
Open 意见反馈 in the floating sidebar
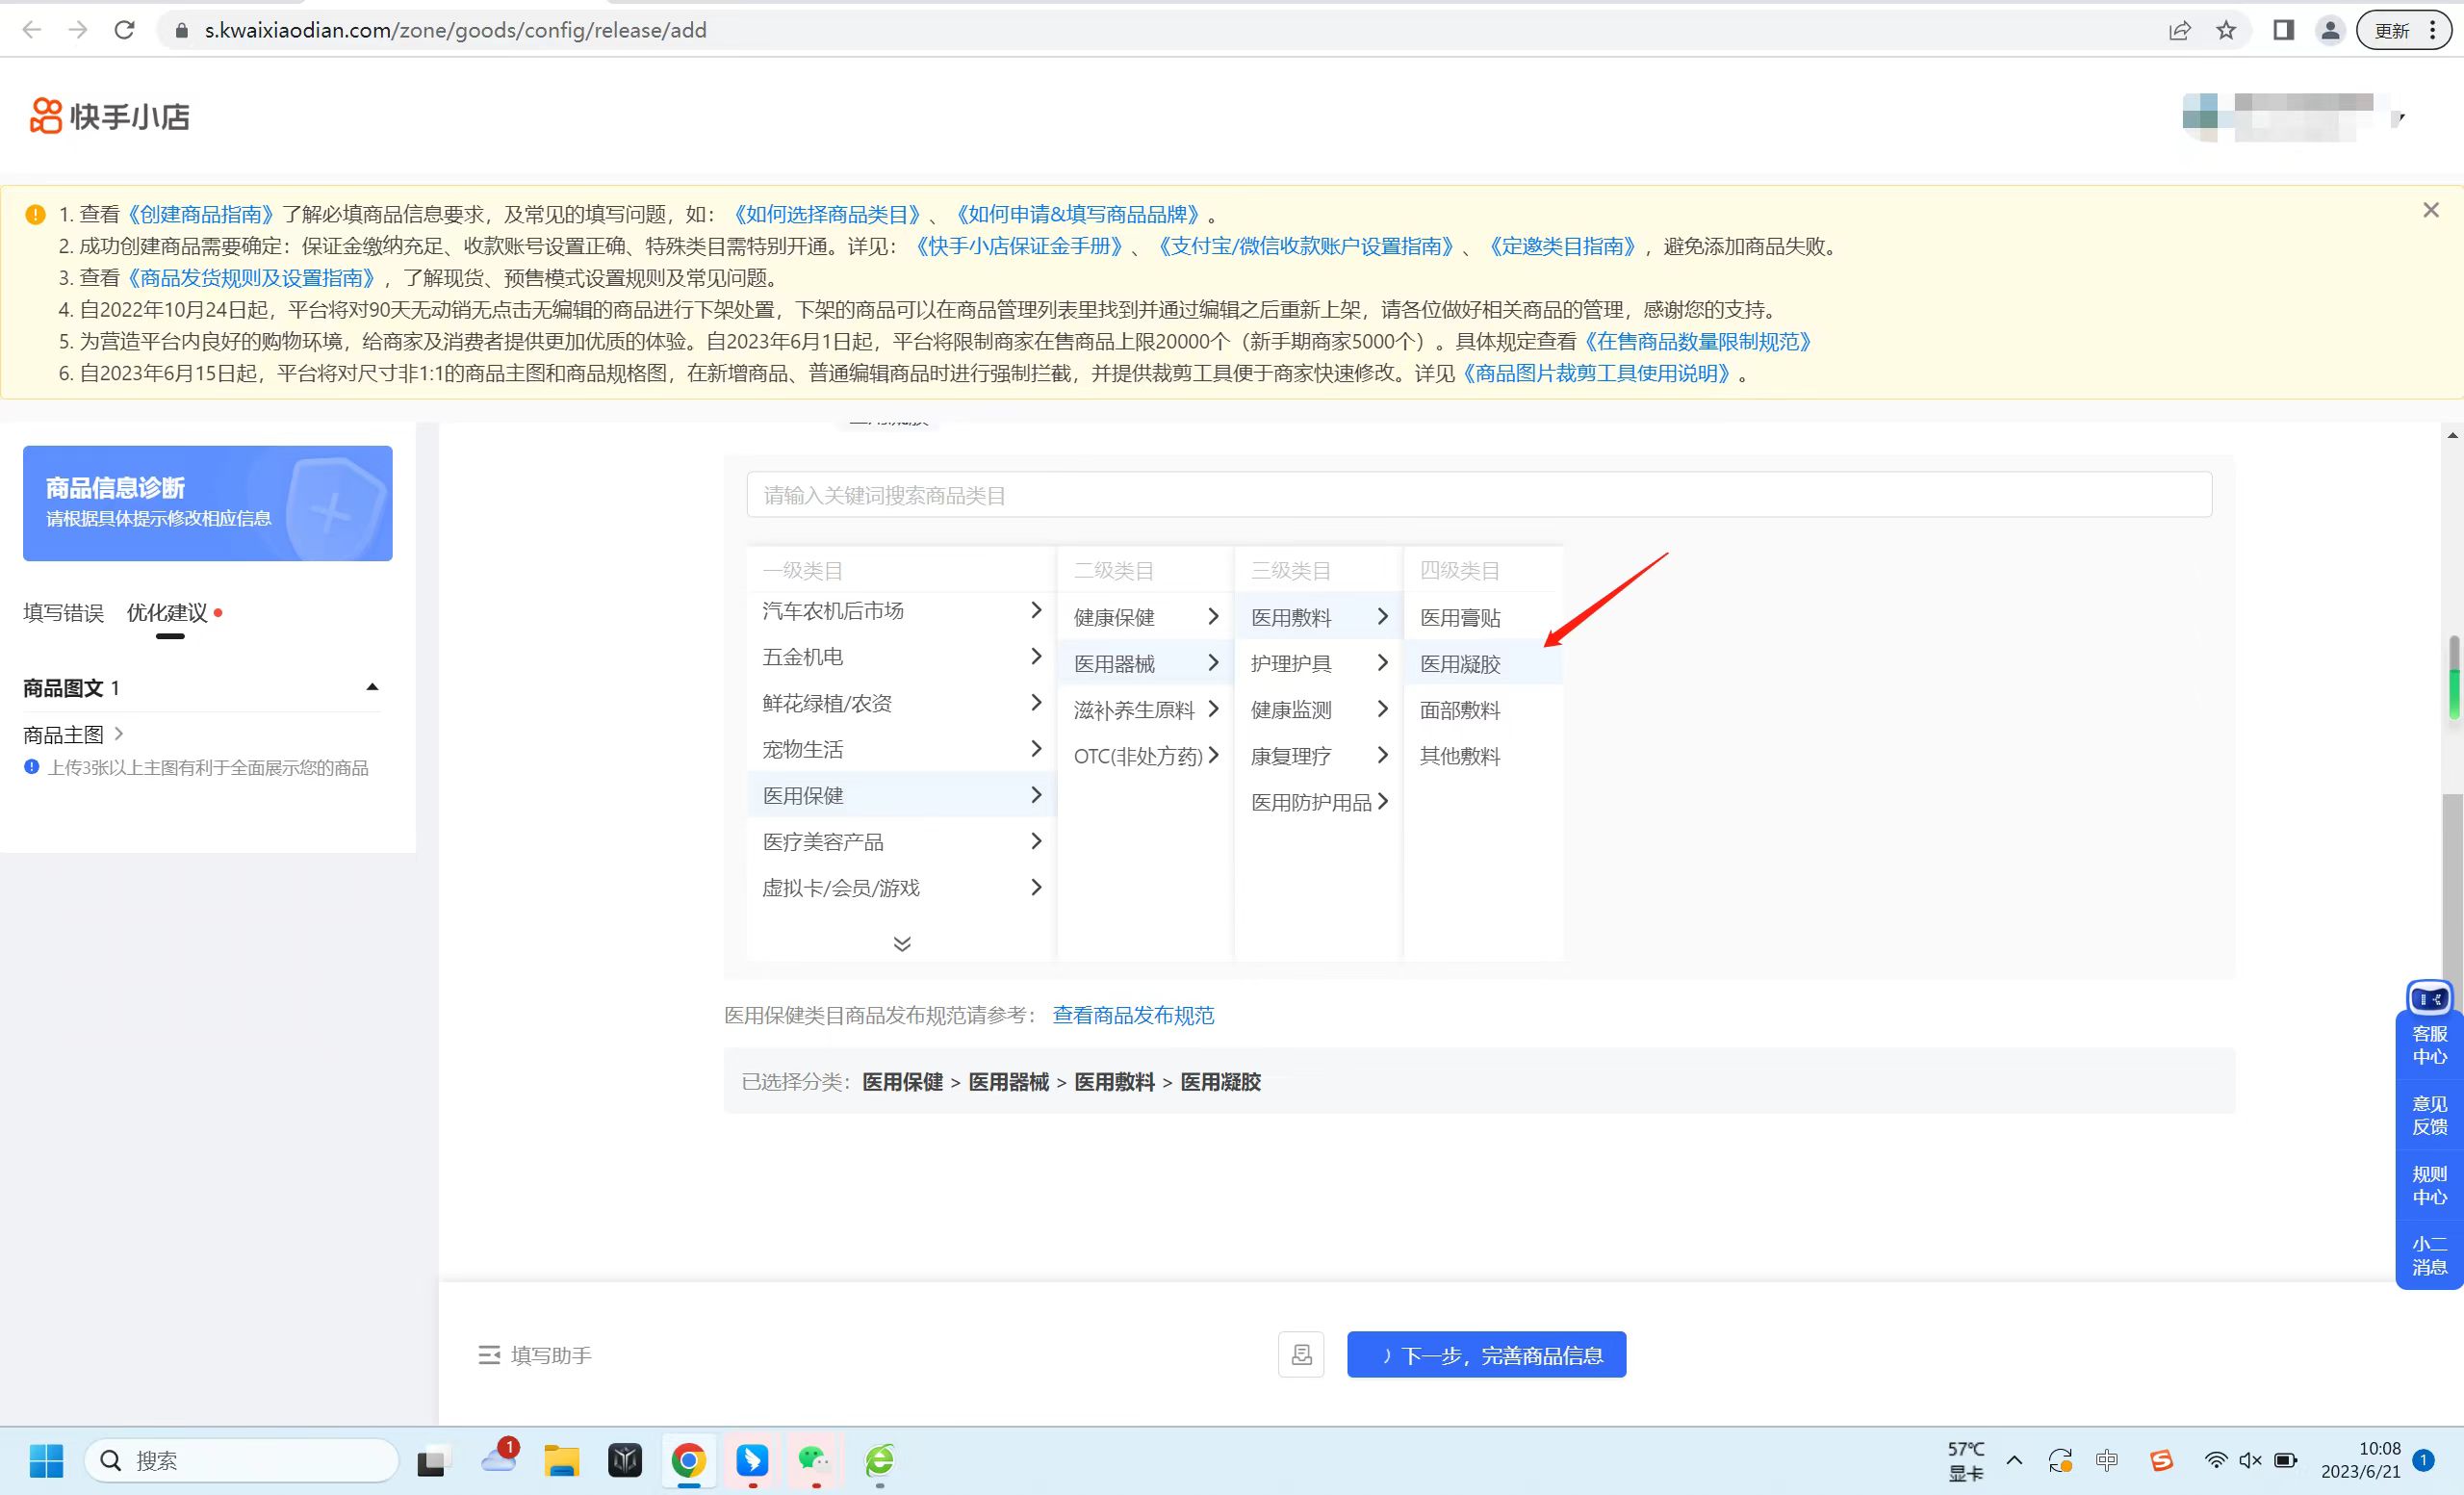[x=2428, y=1115]
